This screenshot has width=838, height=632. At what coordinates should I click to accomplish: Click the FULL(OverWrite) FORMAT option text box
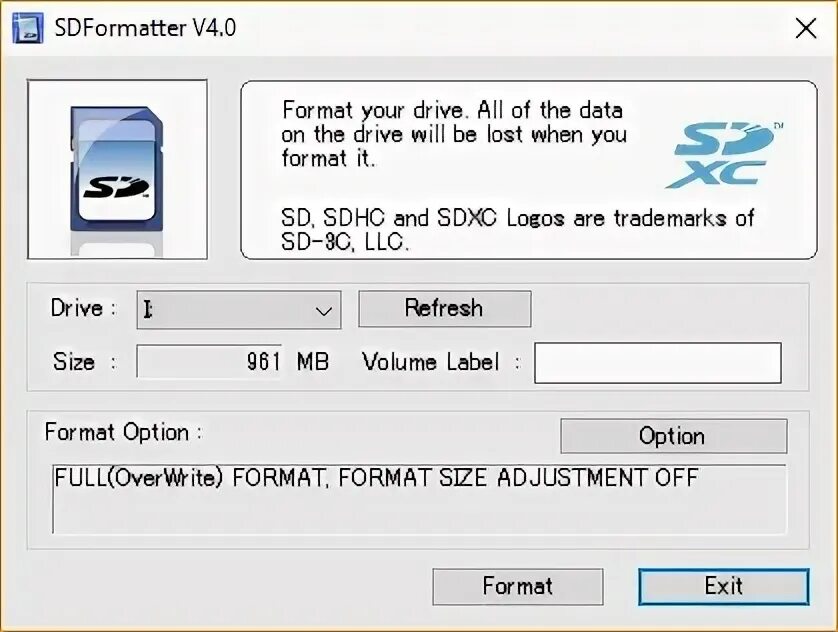(x=420, y=499)
